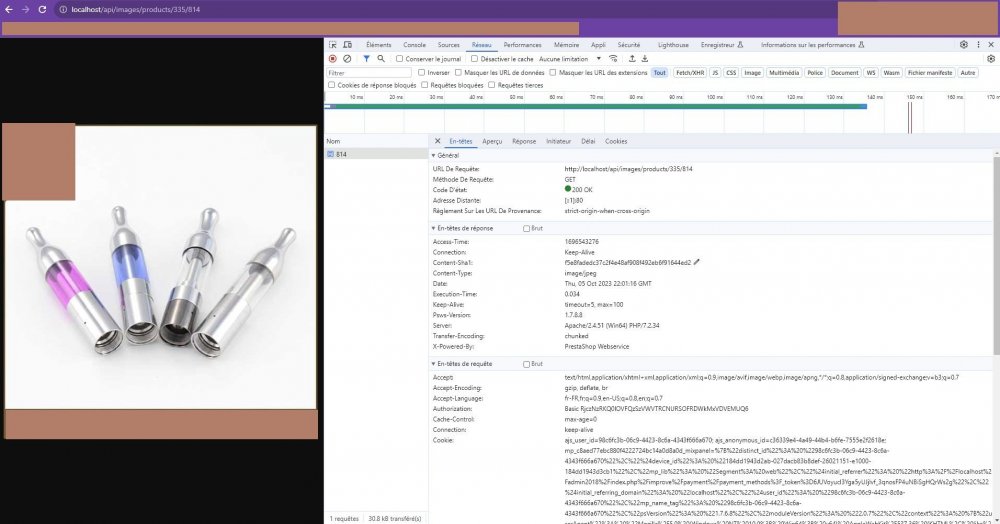Click the product image of vape tanks
The height and width of the screenshot is (524, 1000).
click(161, 267)
